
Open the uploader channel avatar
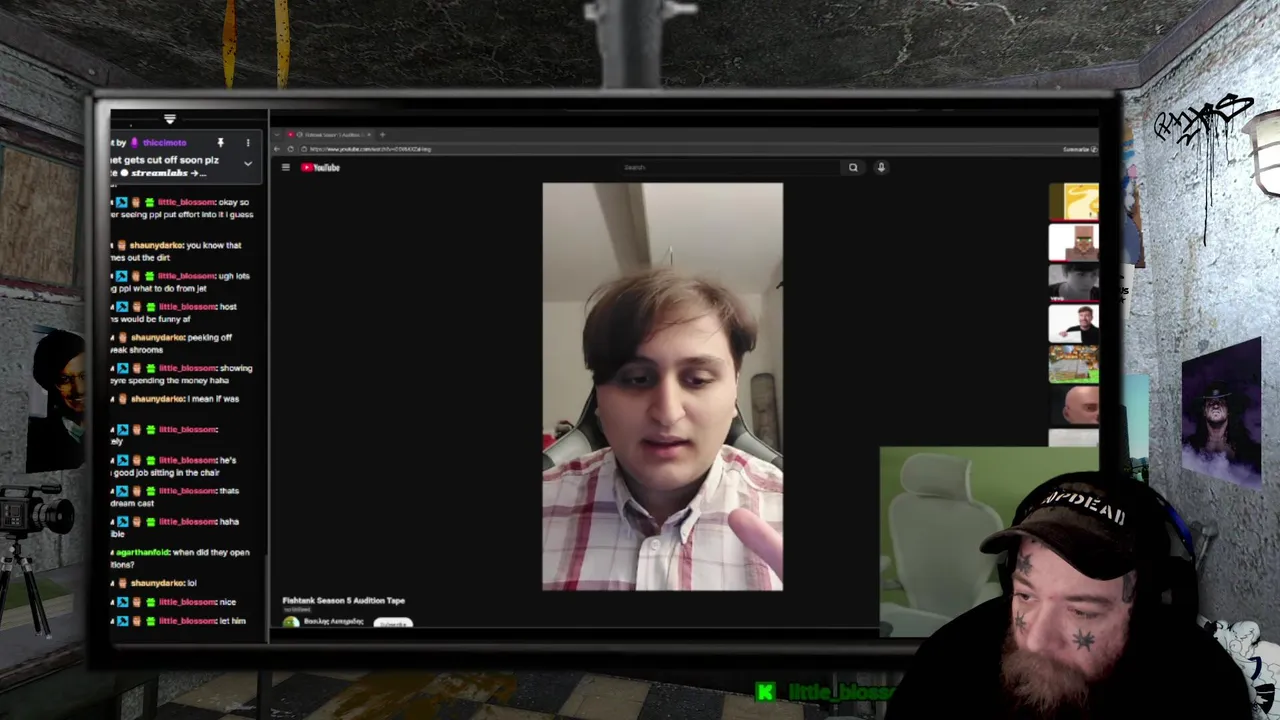[x=290, y=622]
